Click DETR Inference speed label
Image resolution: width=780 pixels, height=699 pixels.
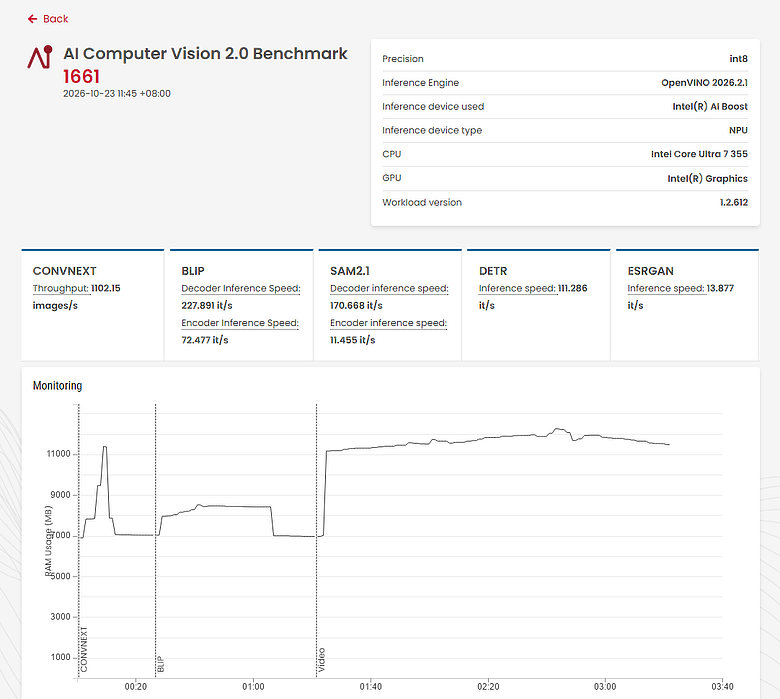(x=517, y=289)
